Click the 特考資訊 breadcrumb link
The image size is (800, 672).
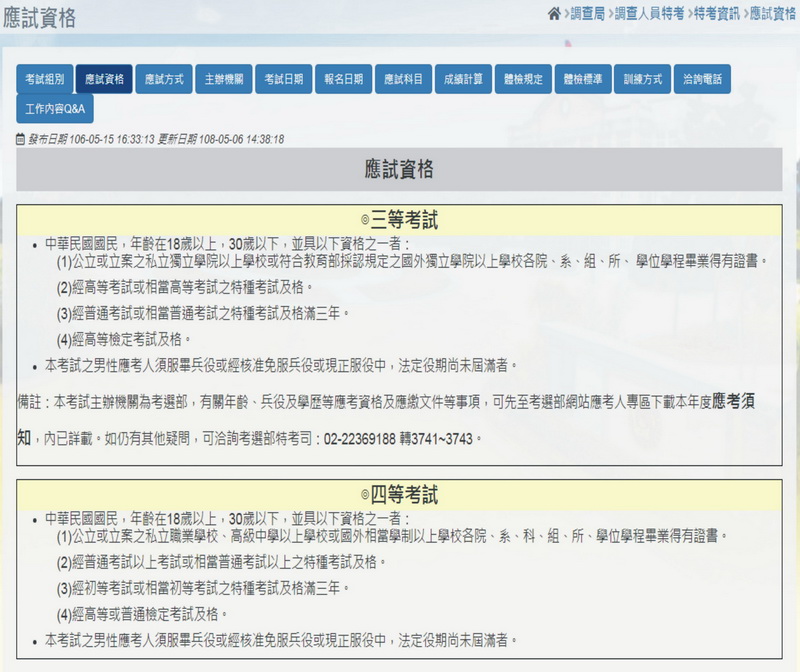coord(717,13)
